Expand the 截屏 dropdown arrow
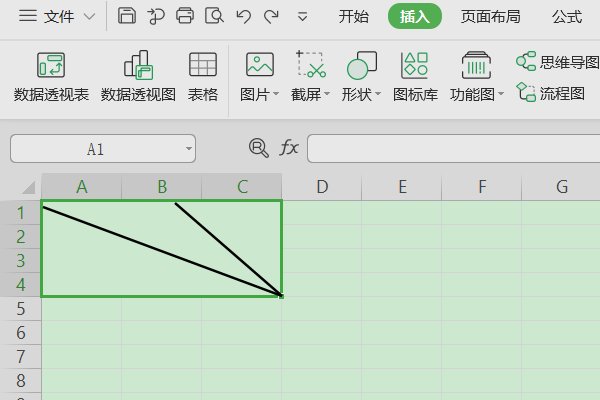The image size is (600, 400). (327, 94)
